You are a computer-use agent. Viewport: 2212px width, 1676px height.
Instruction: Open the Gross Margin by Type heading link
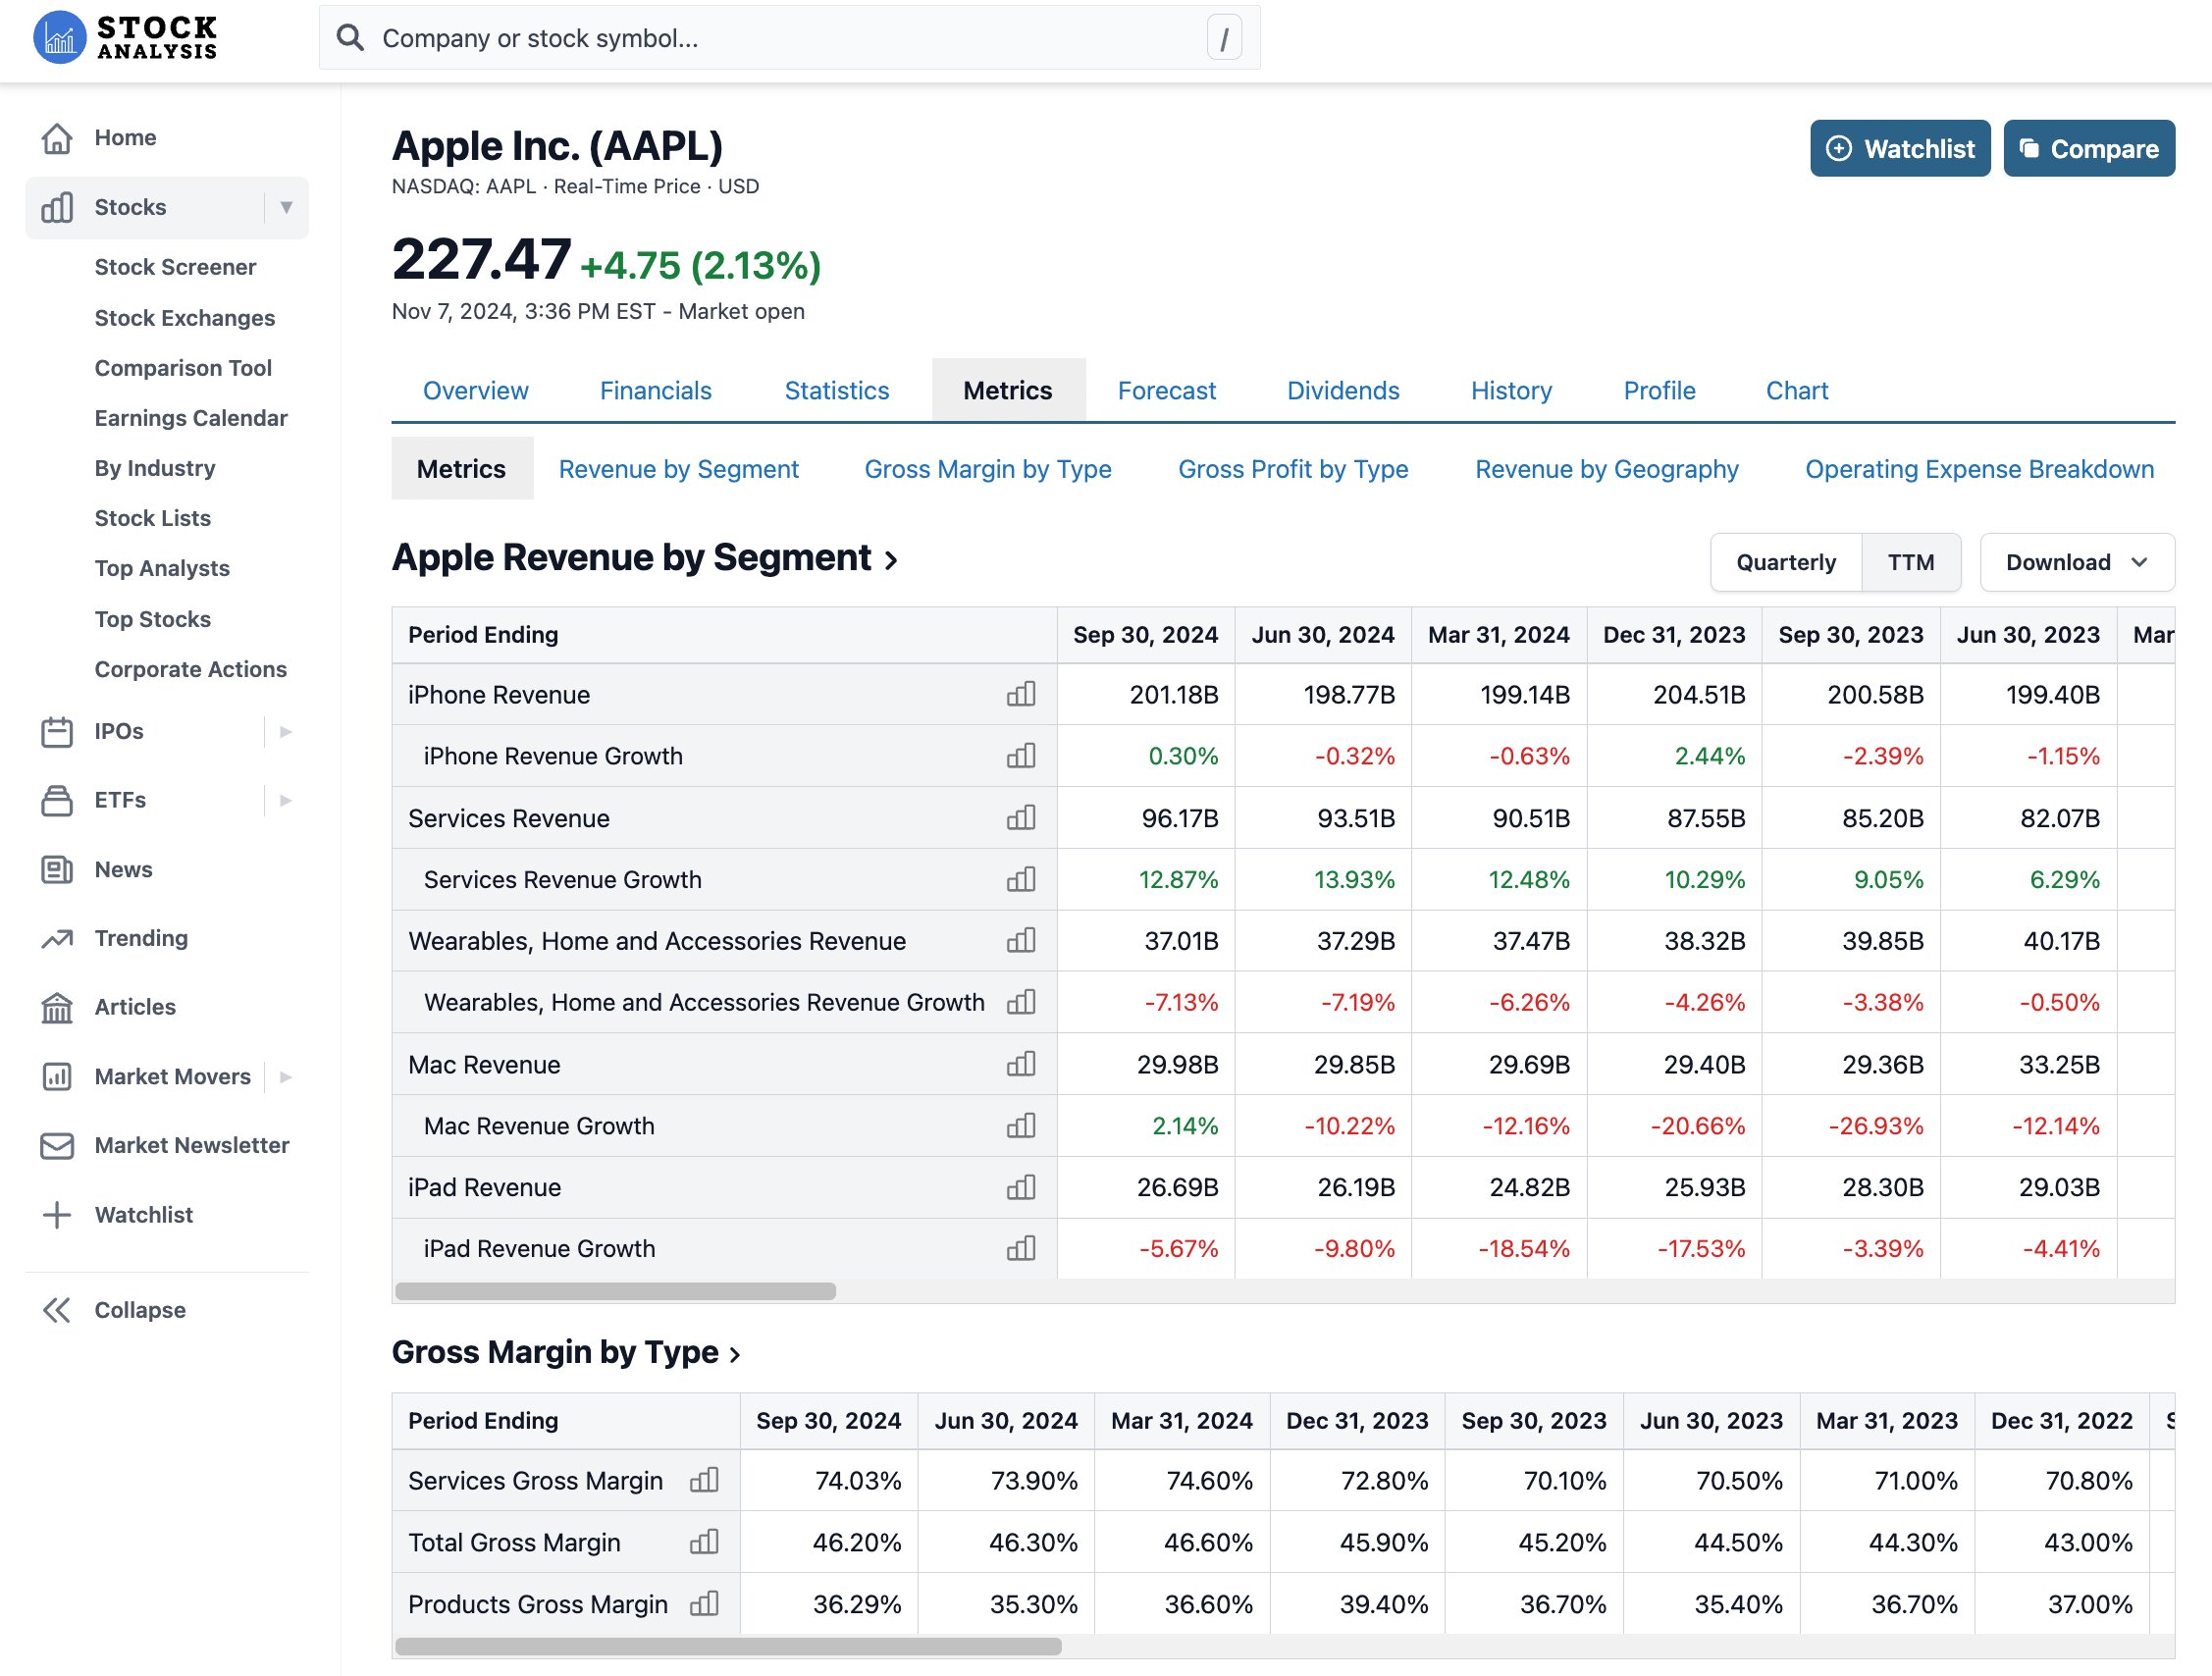pyautogui.click(x=566, y=1352)
